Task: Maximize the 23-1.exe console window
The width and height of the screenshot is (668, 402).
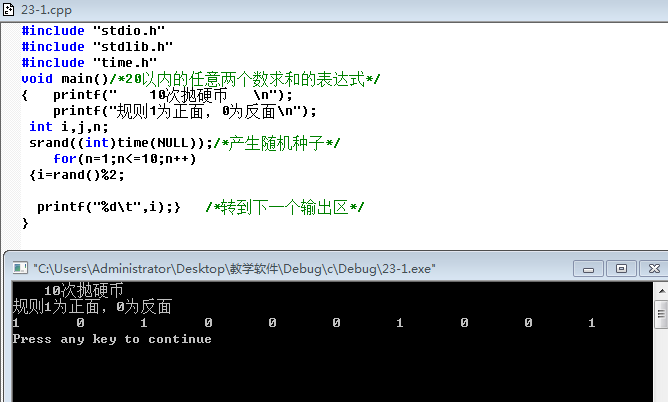Action: 621,269
